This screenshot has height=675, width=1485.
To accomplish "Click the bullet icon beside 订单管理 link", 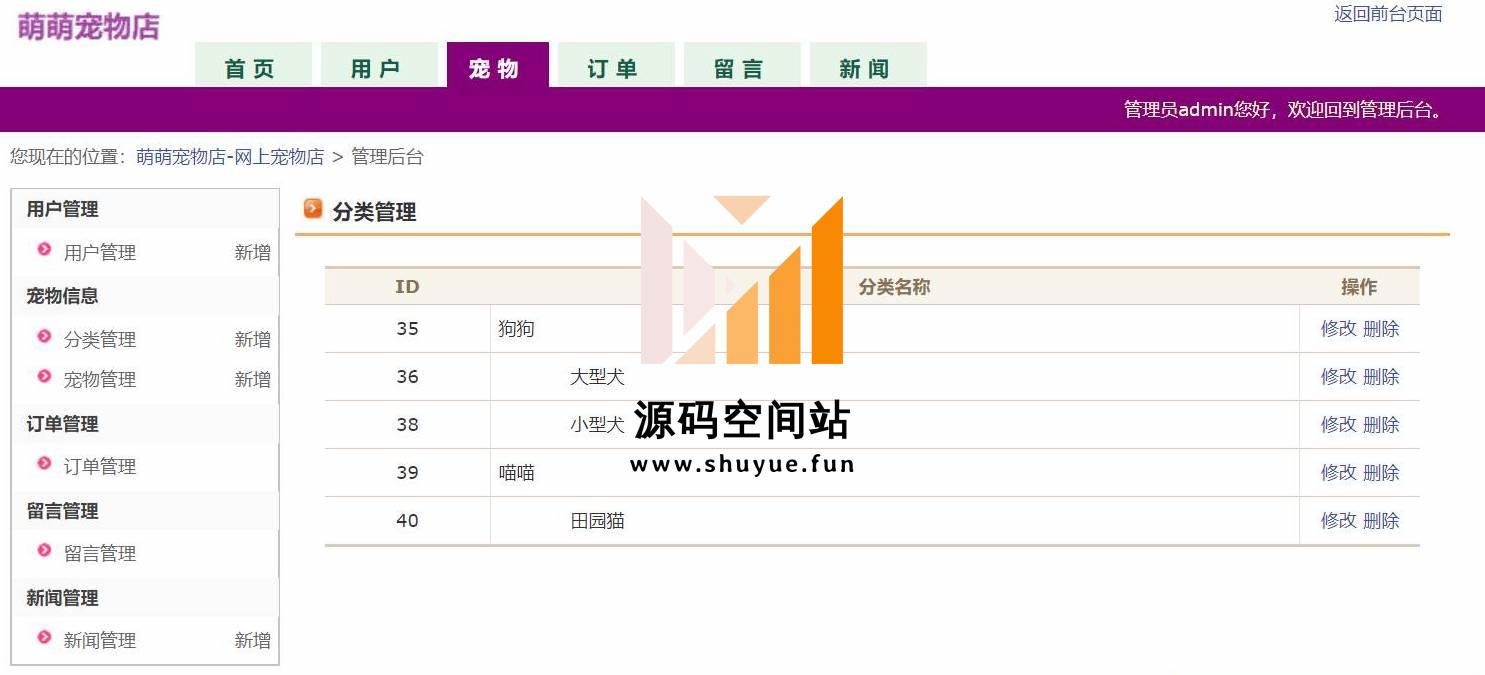I will [x=44, y=464].
